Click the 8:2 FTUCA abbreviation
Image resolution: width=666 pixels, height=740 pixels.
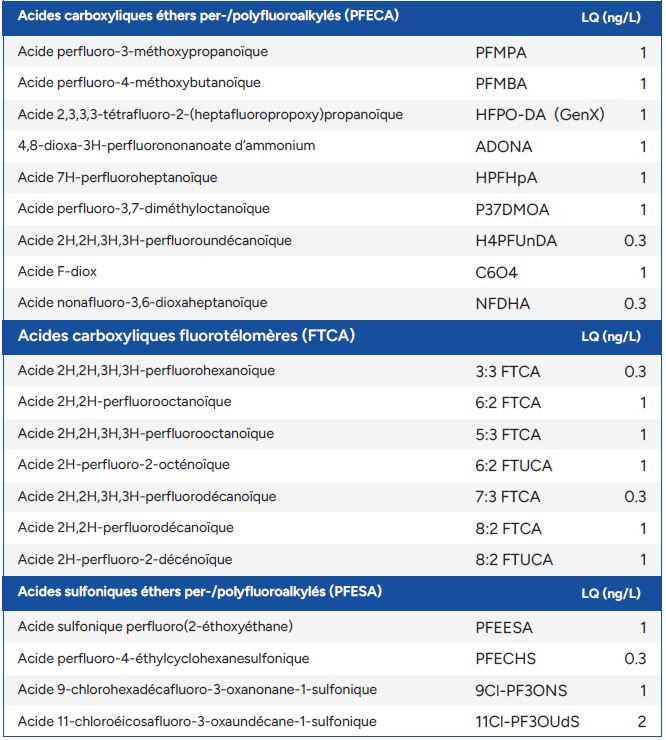514,560
